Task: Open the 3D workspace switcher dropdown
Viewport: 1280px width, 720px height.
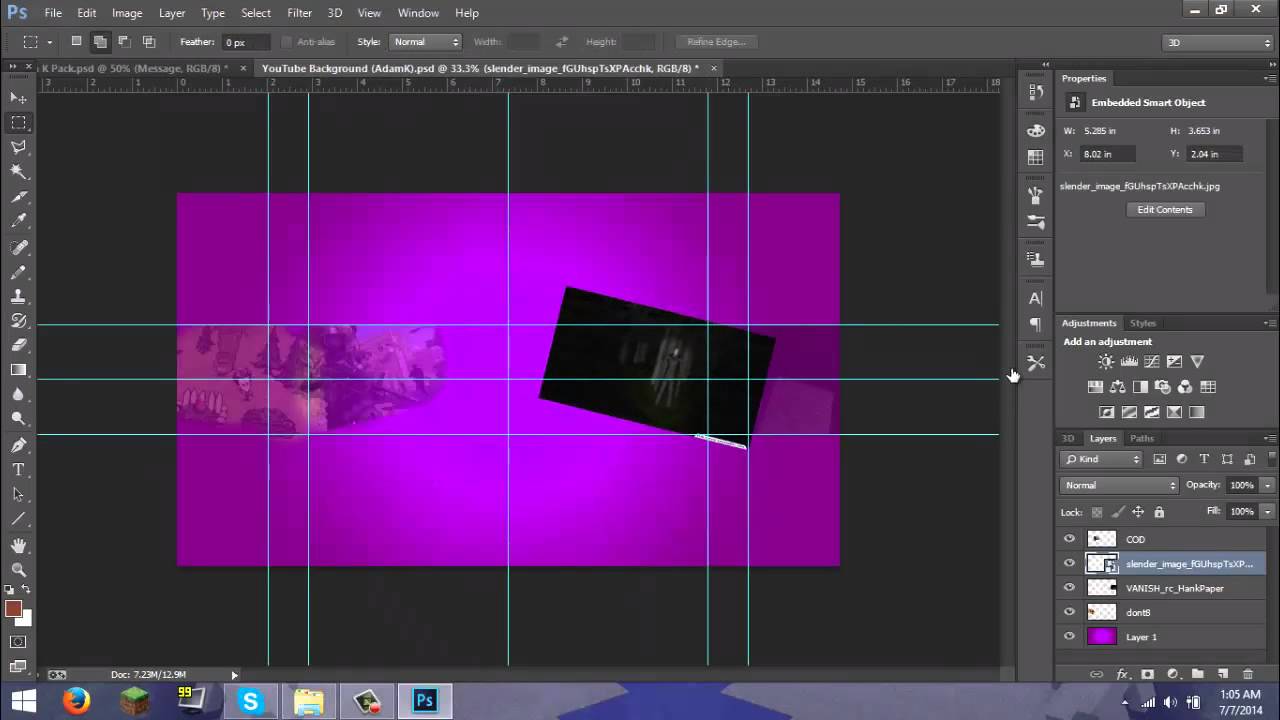Action: (x=1217, y=42)
